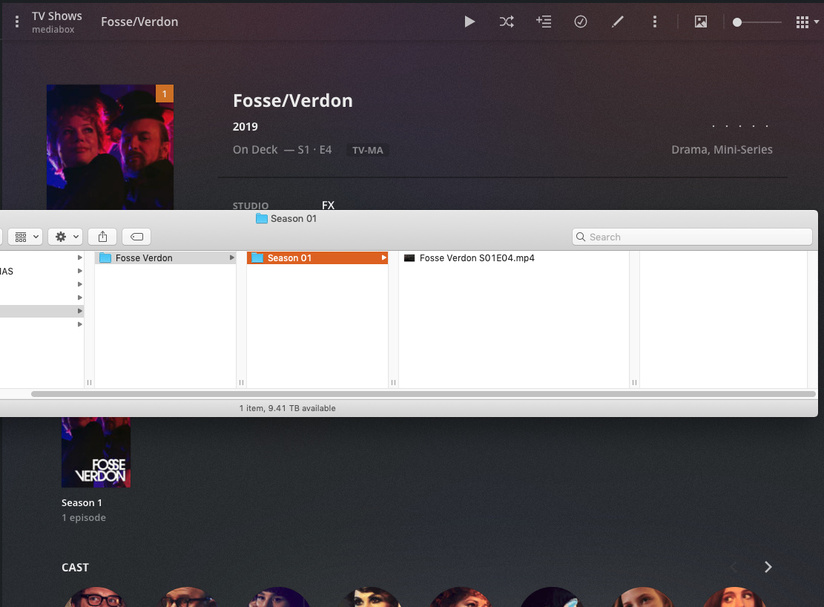The width and height of the screenshot is (824, 607).
Task: Focus the Finder search field
Action: coord(692,237)
